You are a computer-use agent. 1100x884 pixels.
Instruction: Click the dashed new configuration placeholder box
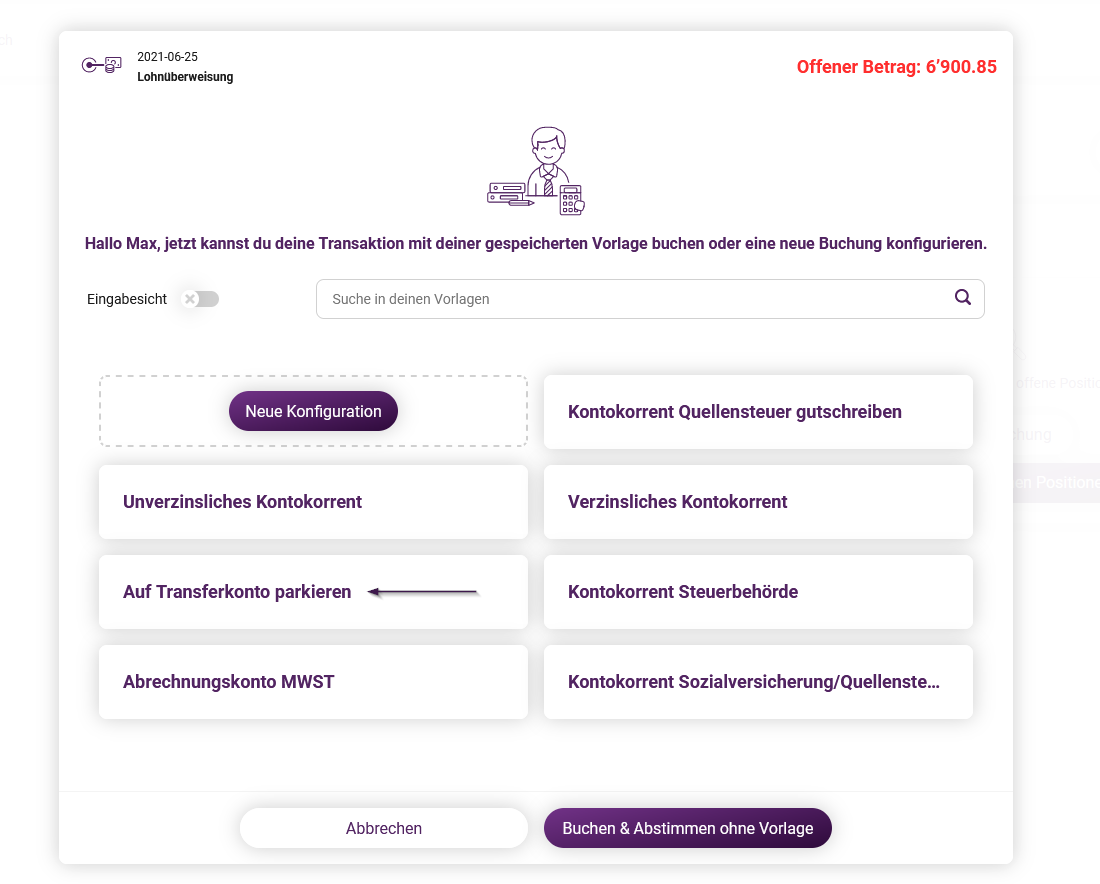tap(314, 411)
